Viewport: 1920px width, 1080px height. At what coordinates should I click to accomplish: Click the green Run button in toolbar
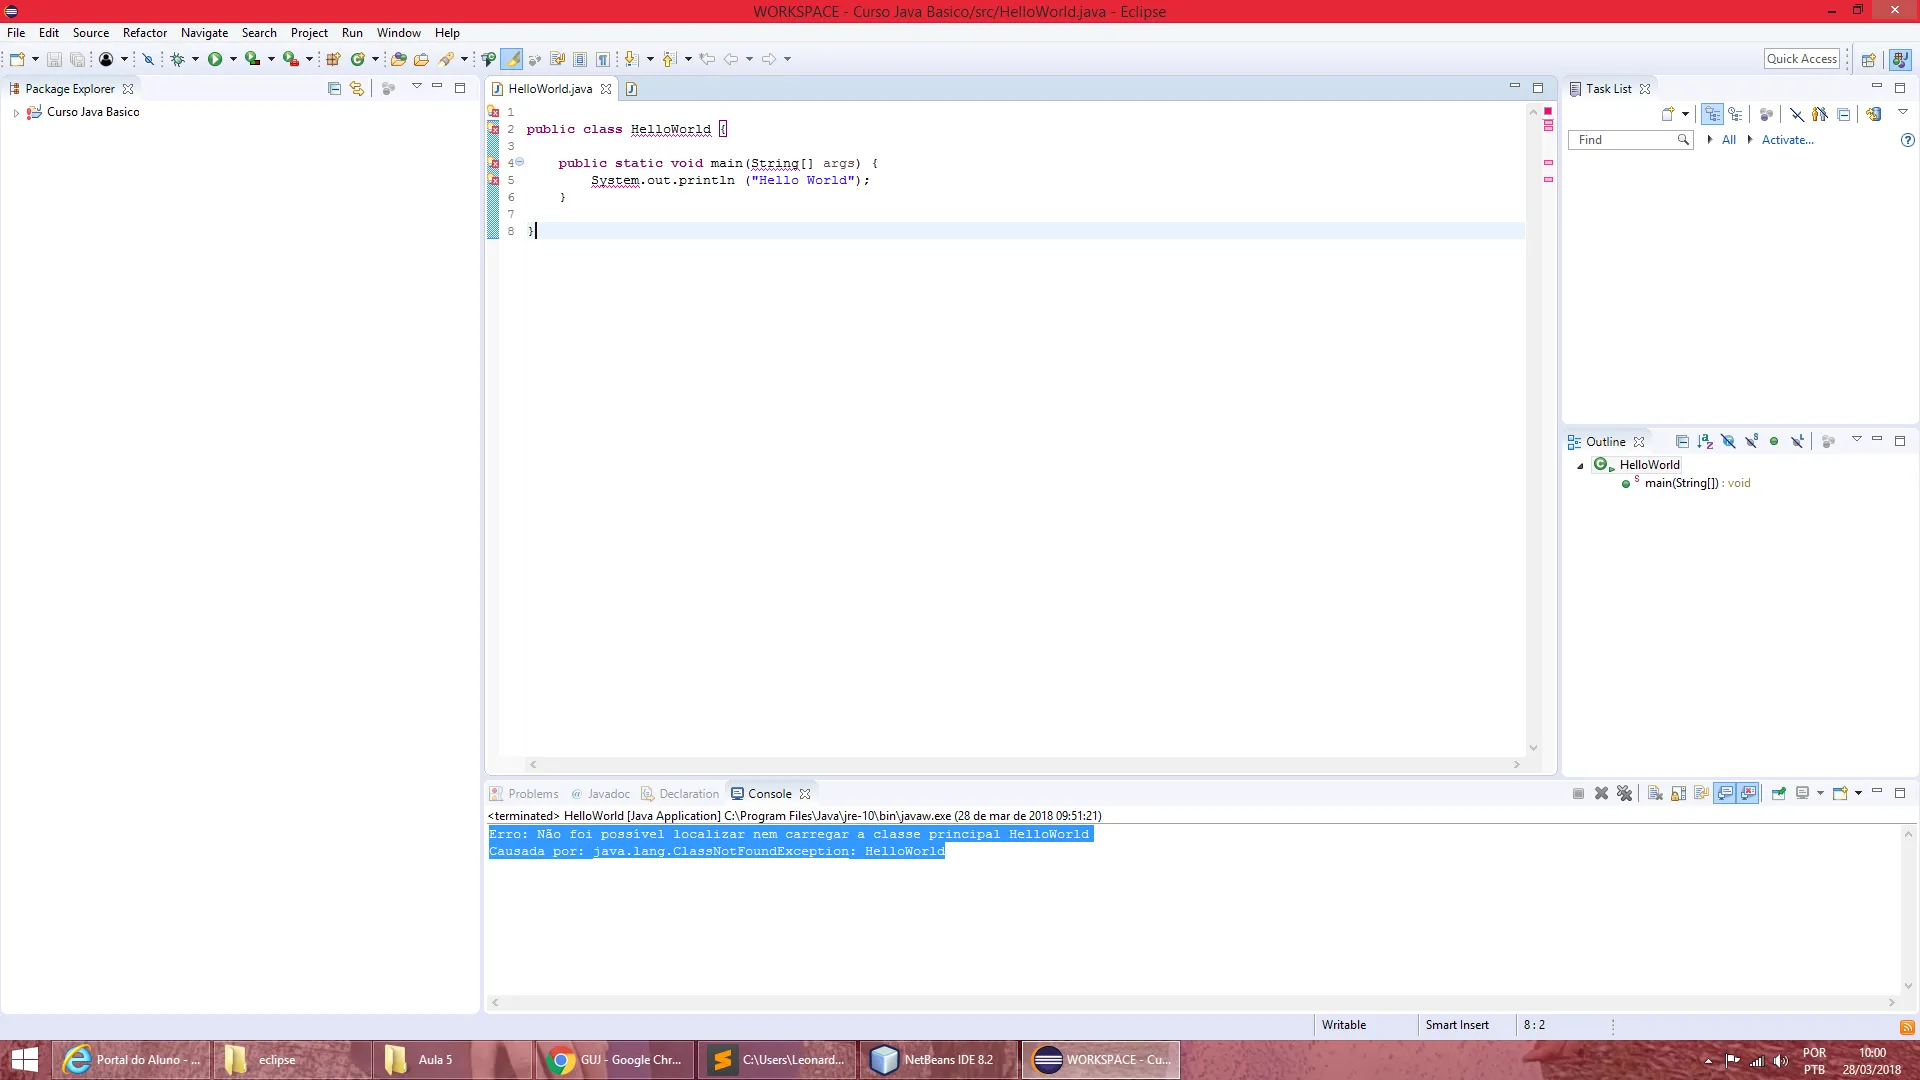point(214,59)
